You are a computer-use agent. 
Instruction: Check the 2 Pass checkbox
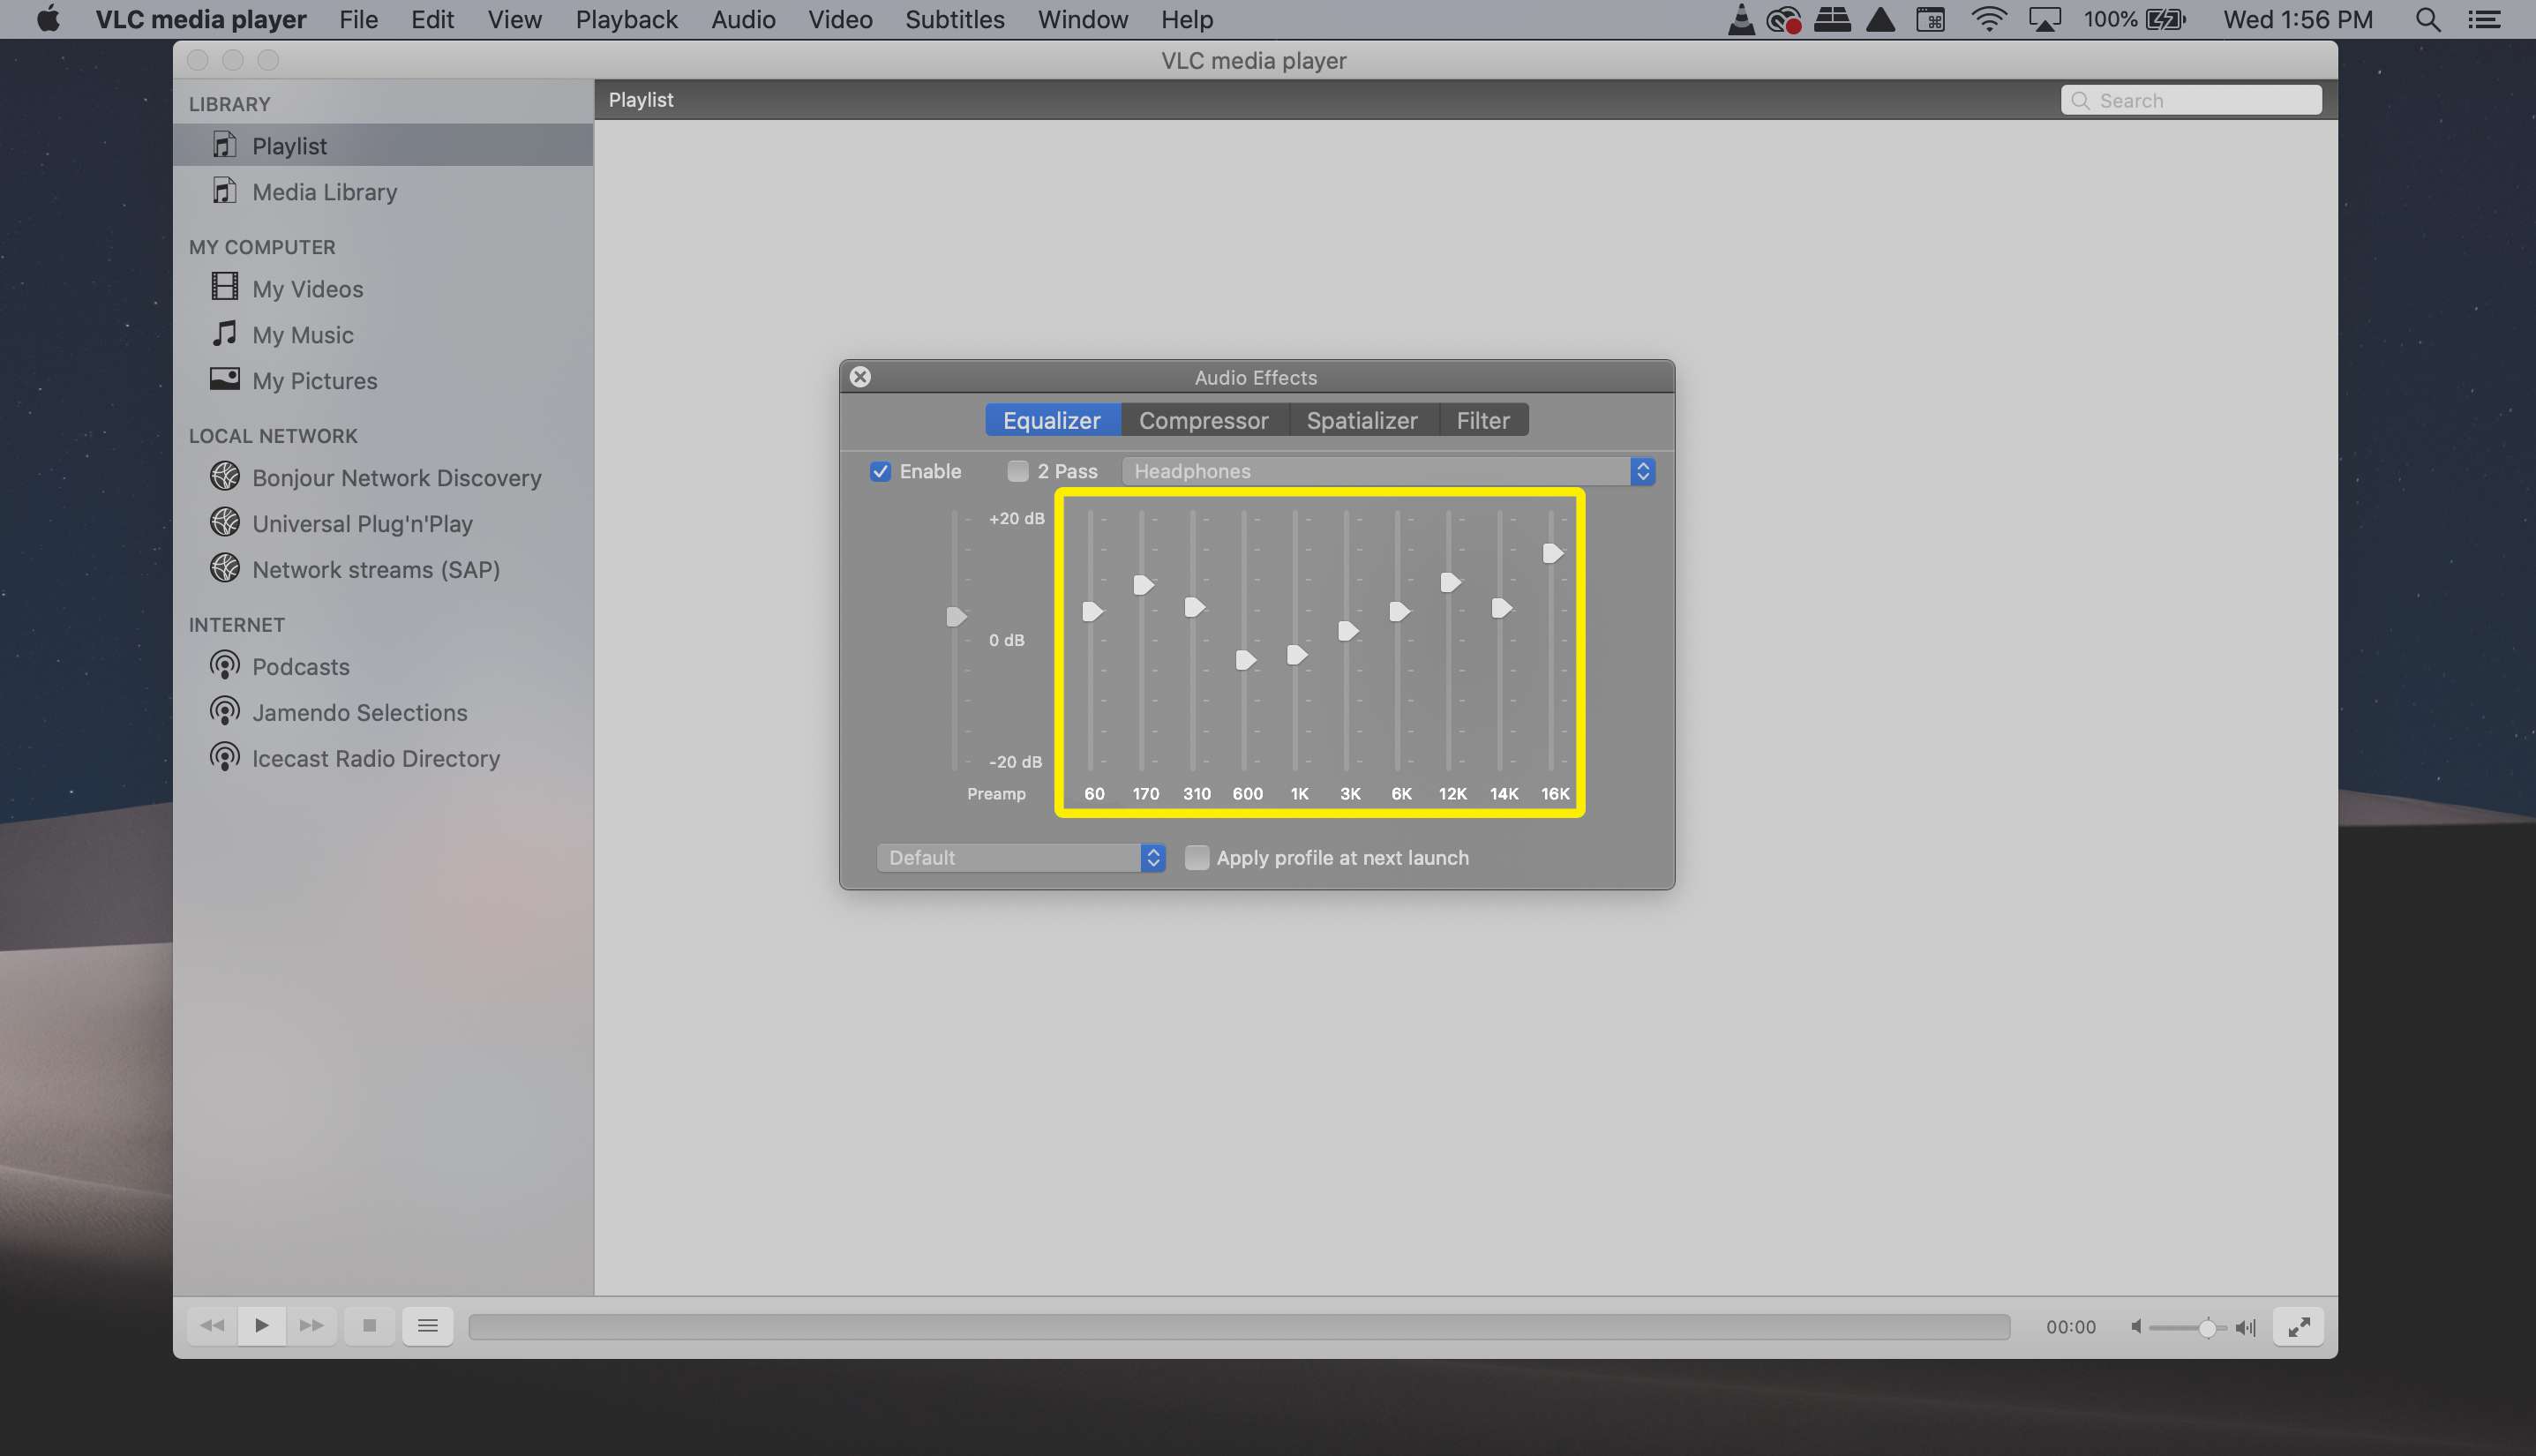click(1018, 471)
